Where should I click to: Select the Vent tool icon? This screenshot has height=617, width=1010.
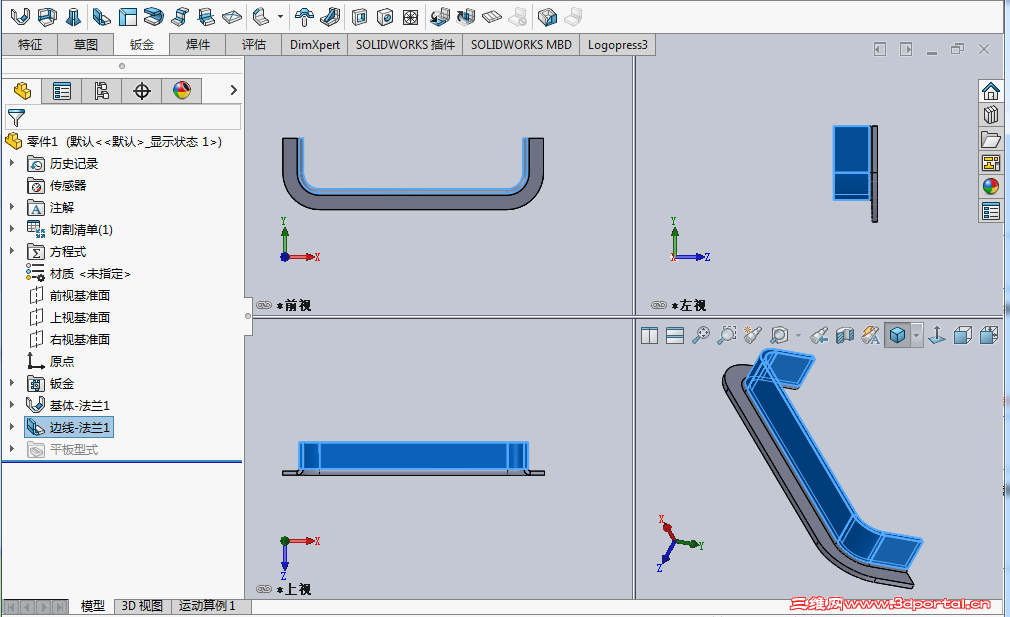(x=411, y=17)
